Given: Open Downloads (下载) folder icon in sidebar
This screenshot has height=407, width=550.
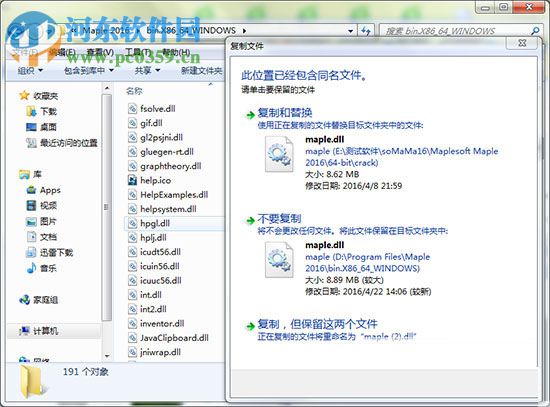Looking at the screenshot, I should pyautogui.click(x=31, y=112).
